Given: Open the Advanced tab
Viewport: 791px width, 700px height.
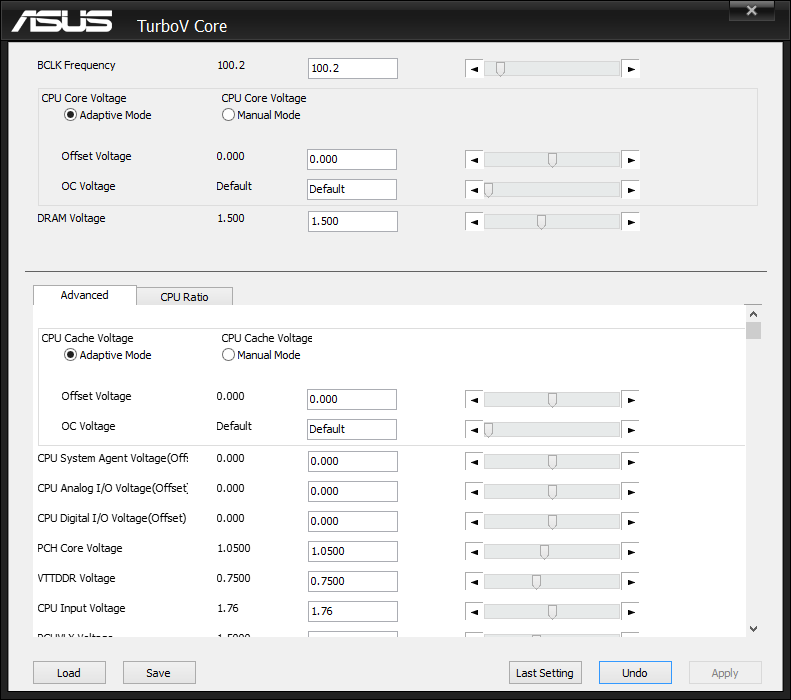Looking at the screenshot, I should coord(84,295).
